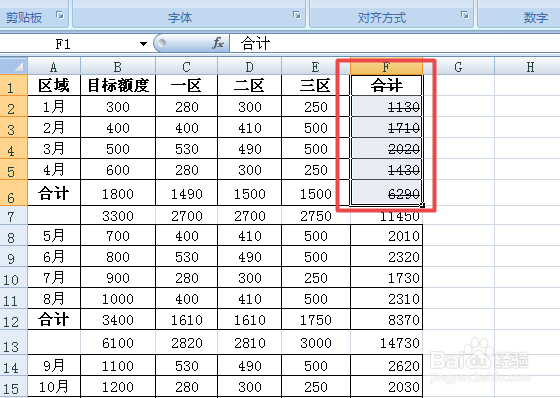The width and height of the screenshot is (560, 398).
Task: Open the Font group dialog launcher
Action: click(x=296, y=15)
